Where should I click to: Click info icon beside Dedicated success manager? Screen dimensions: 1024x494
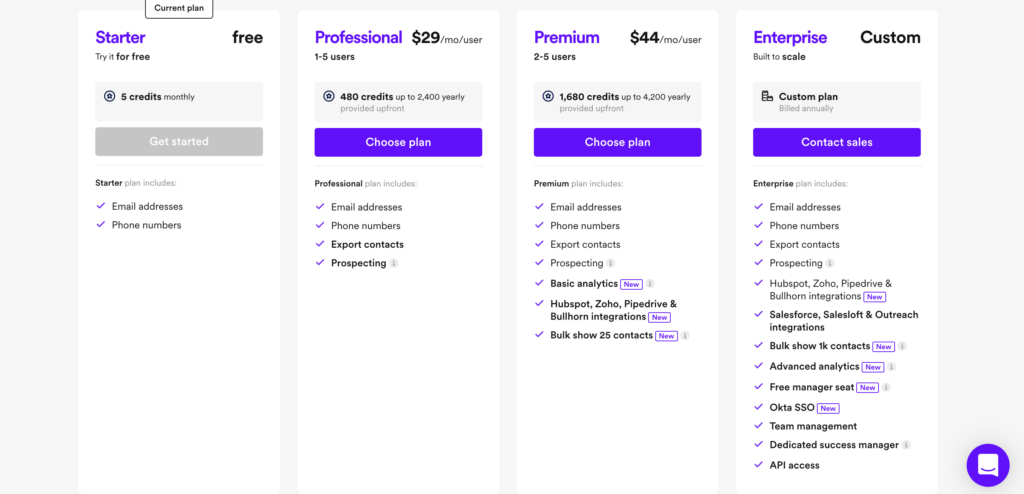click(906, 445)
